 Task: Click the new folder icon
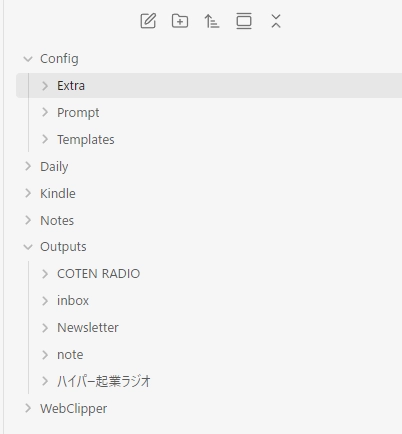(180, 21)
